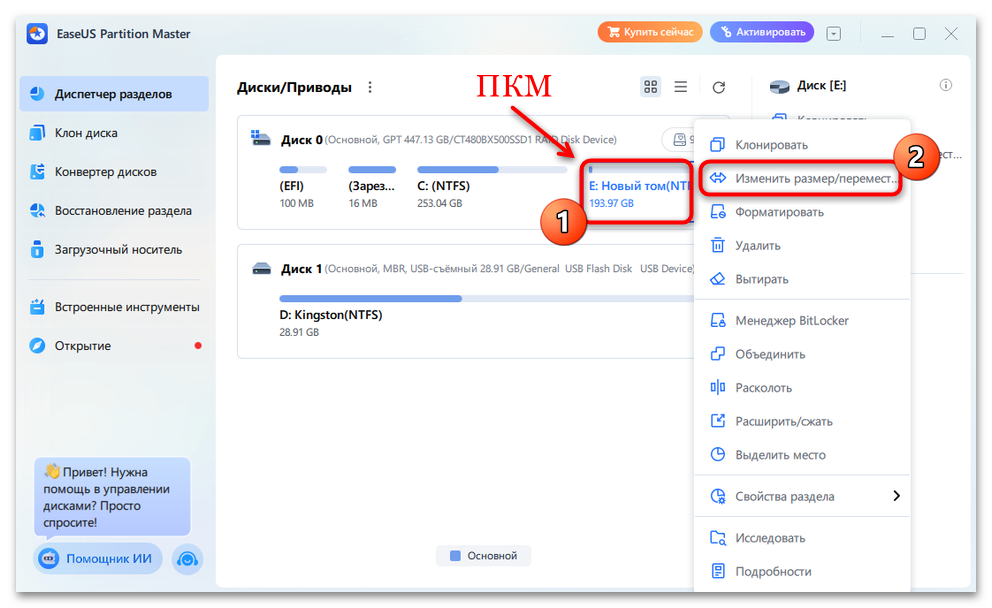992x608 pixels.
Task: Click the Диск 0 header icon
Action: (x=261, y=139)
